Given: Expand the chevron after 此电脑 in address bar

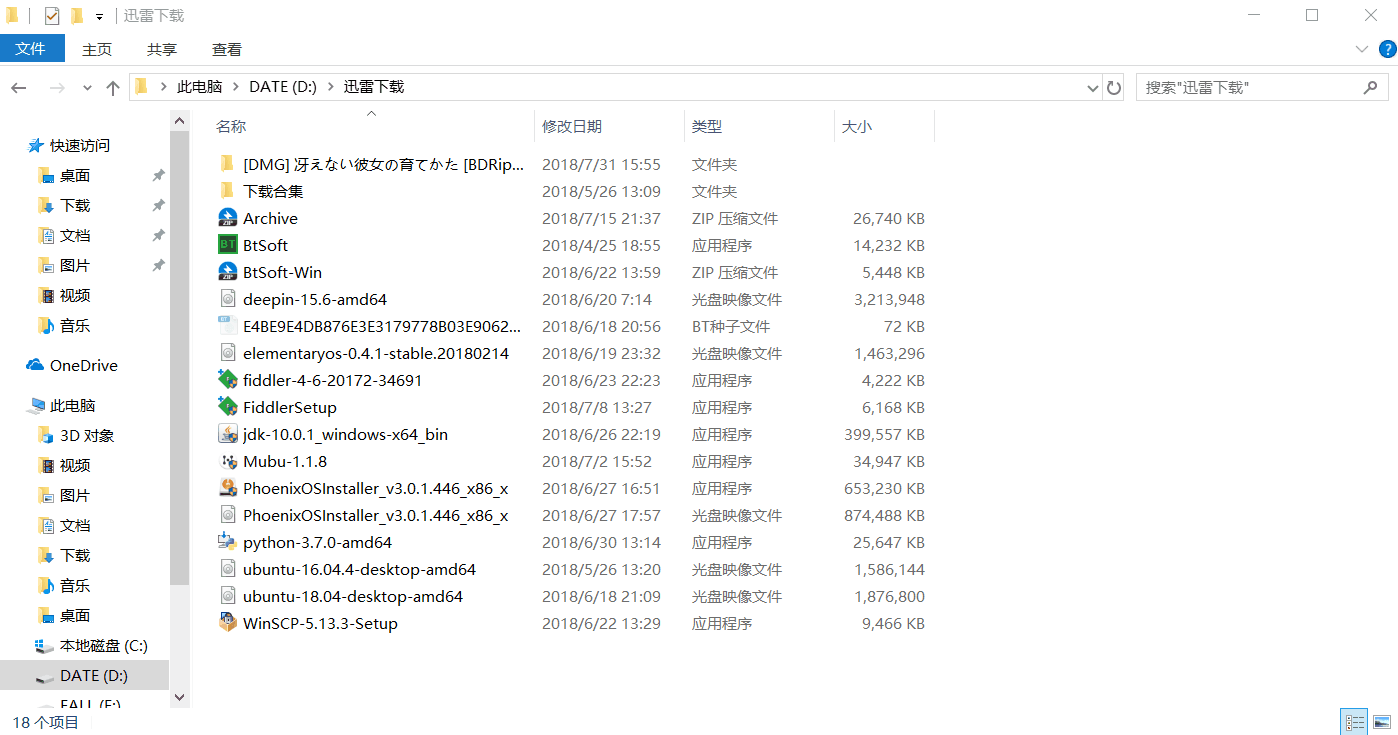Looking at the screenshot, I should [236, 87].
